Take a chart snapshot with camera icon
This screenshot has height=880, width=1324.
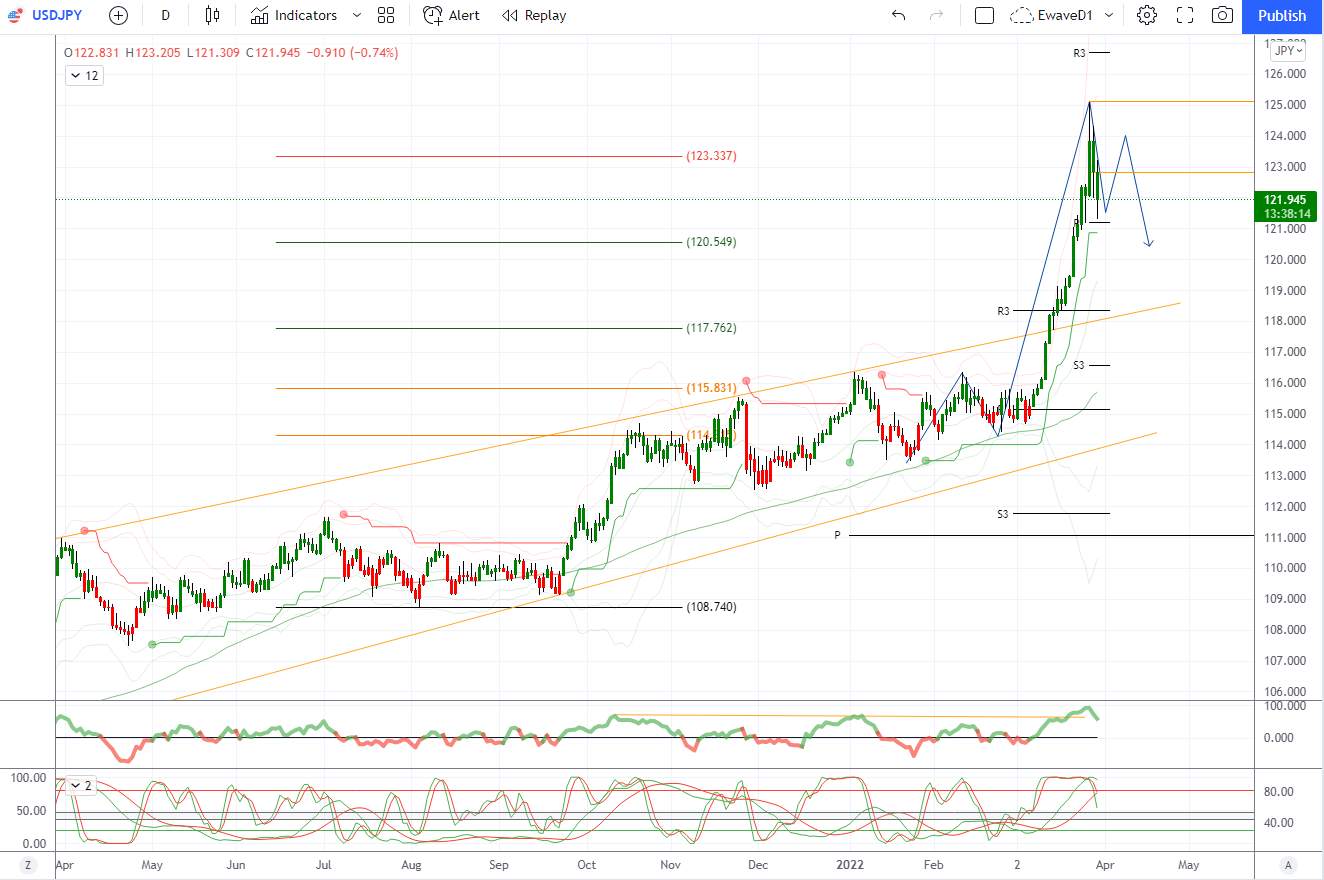pos(1222,15)
